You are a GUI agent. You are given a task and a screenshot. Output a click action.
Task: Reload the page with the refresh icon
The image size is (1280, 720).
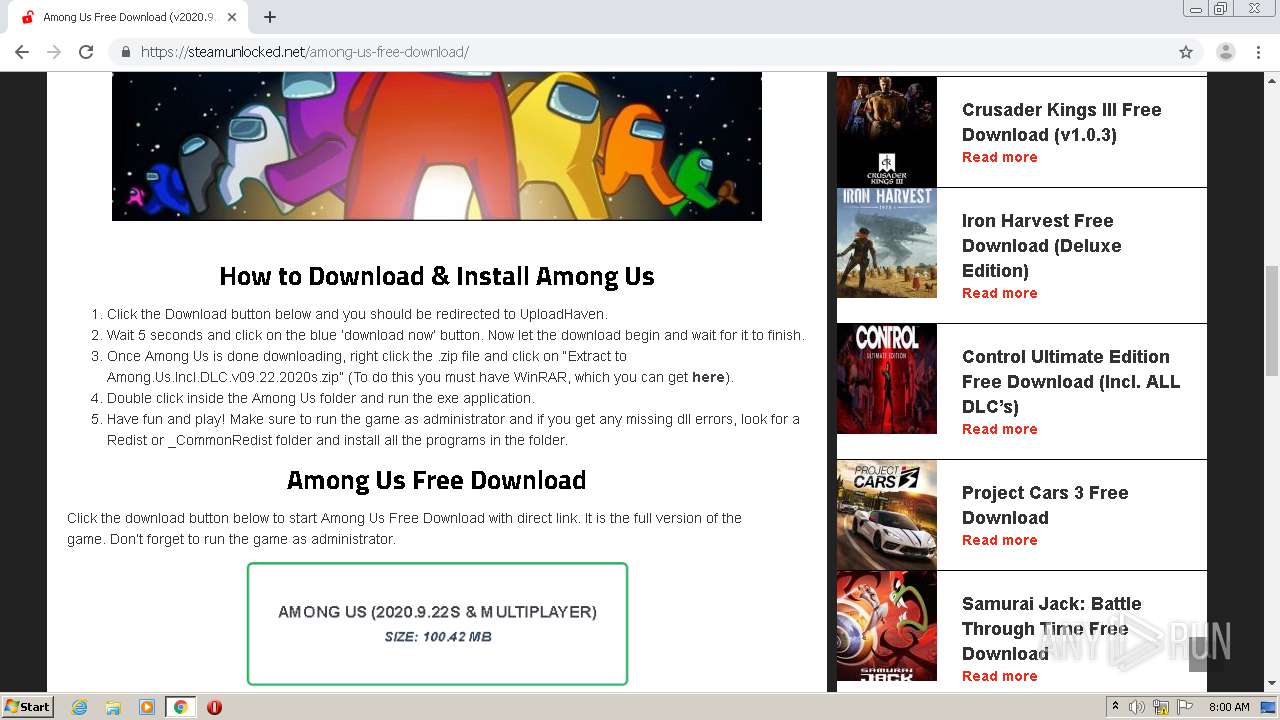coord(86,52)
